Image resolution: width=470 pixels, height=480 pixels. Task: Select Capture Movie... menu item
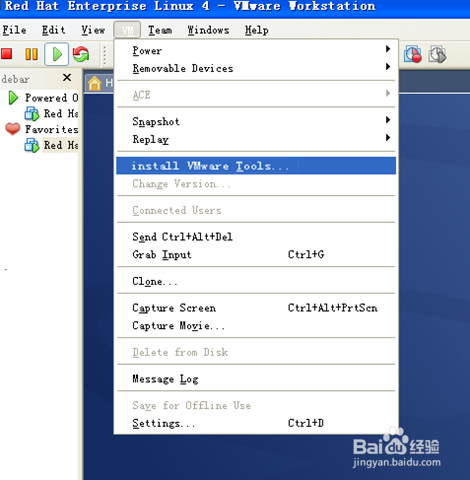point(256,325)
